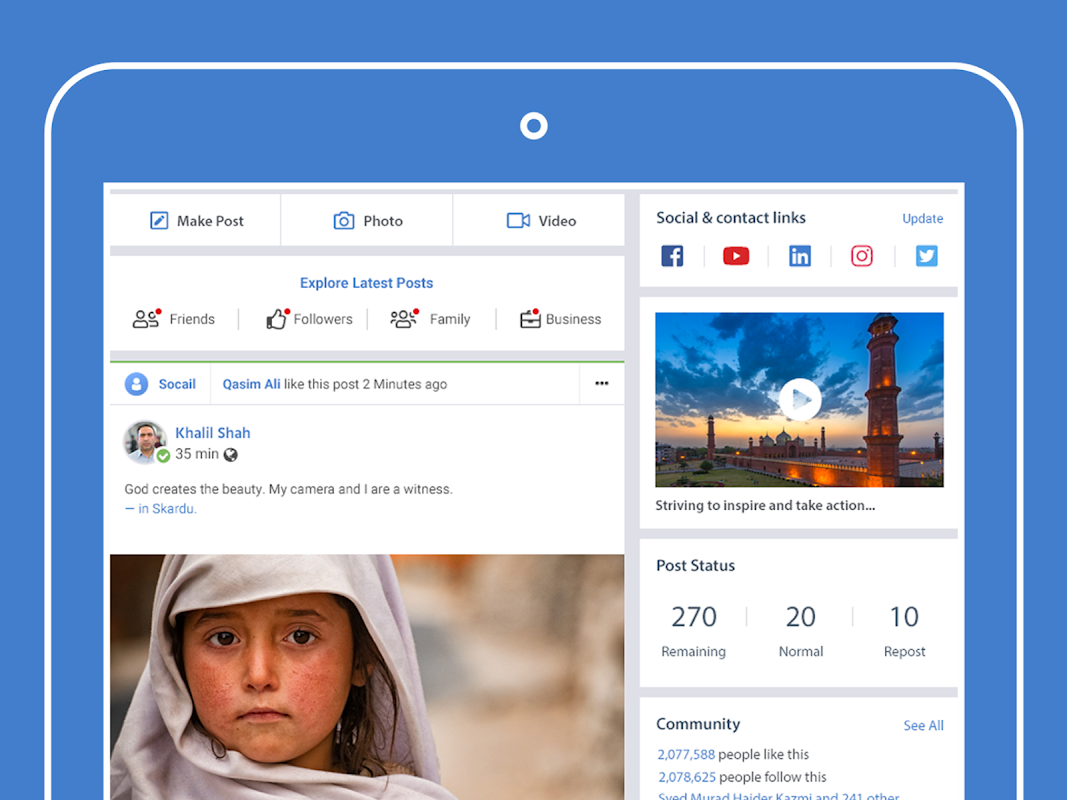Click the Socail label link
1067x800 pixels.
tap(177, 384)
